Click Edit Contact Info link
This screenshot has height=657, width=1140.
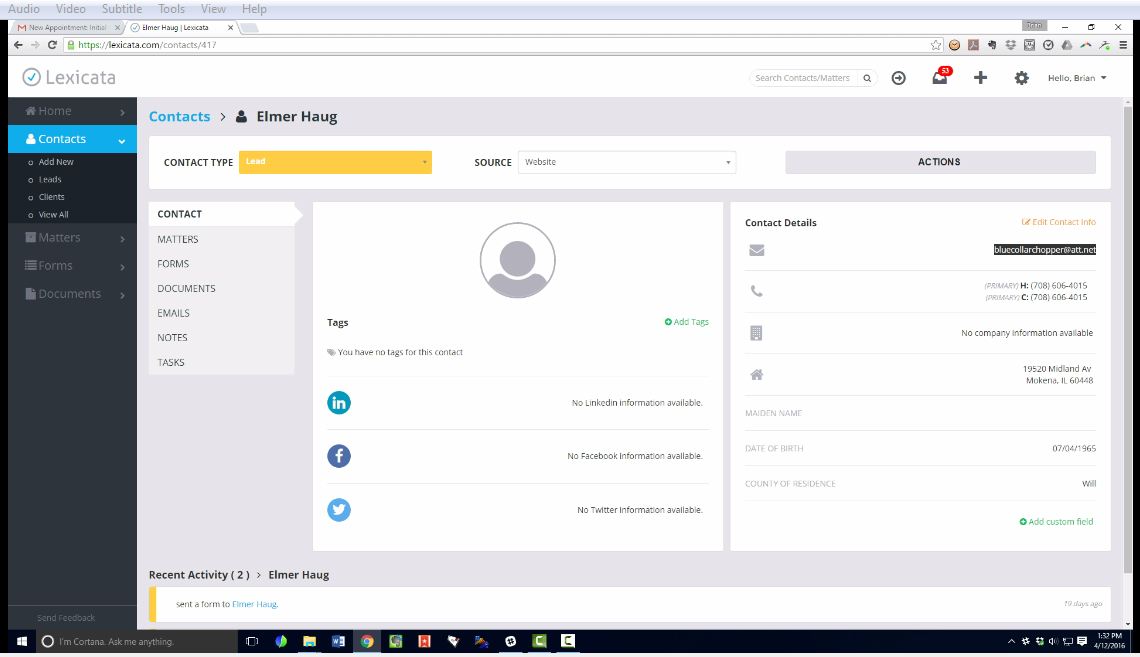pyautogui.click(x=1059, y=222)
